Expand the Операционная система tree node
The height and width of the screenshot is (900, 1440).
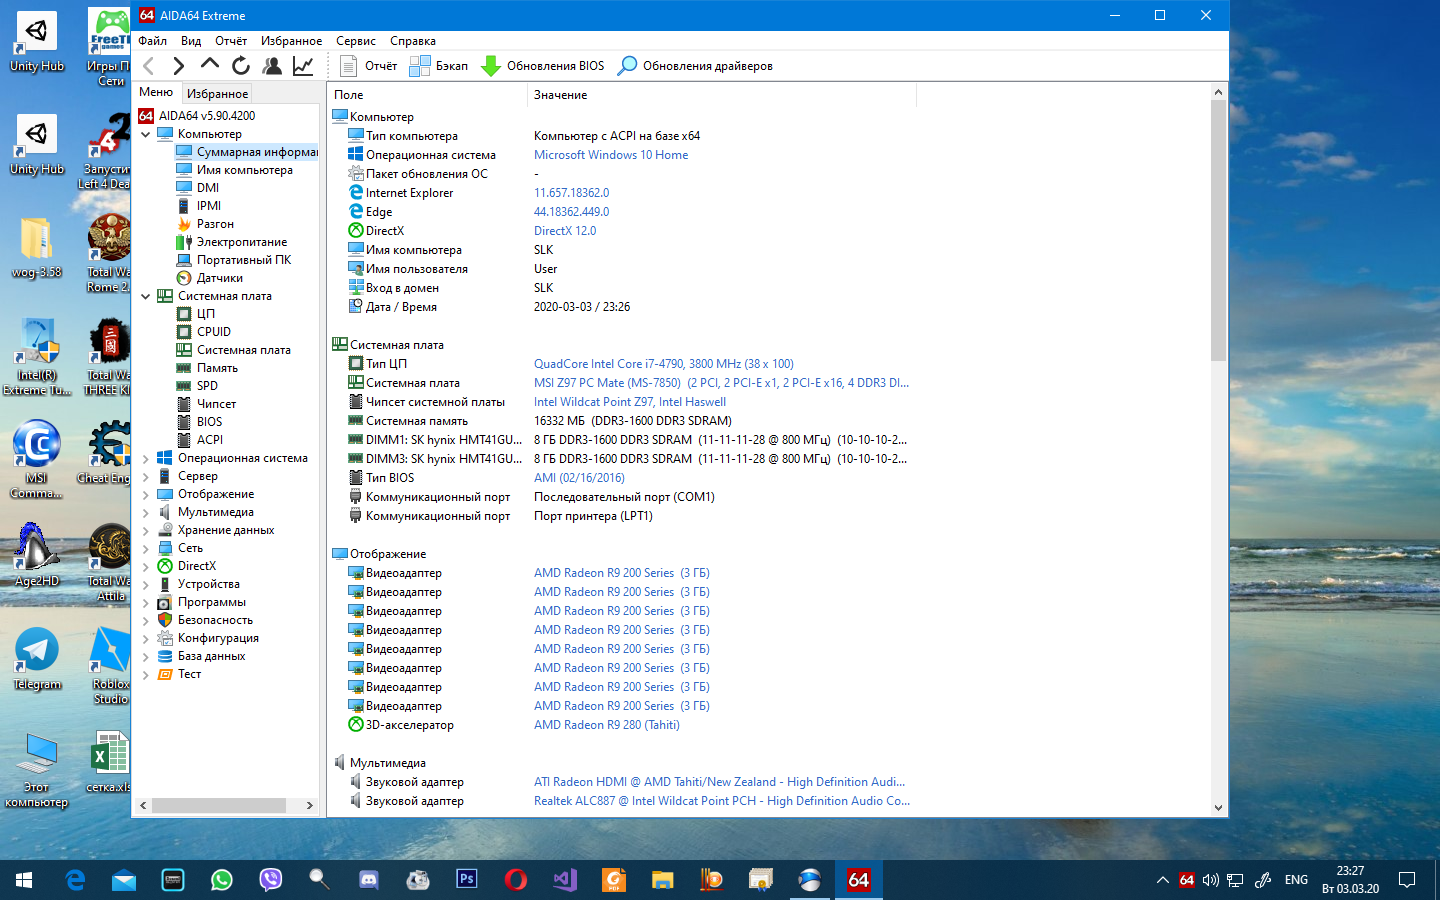coord(146,458)
